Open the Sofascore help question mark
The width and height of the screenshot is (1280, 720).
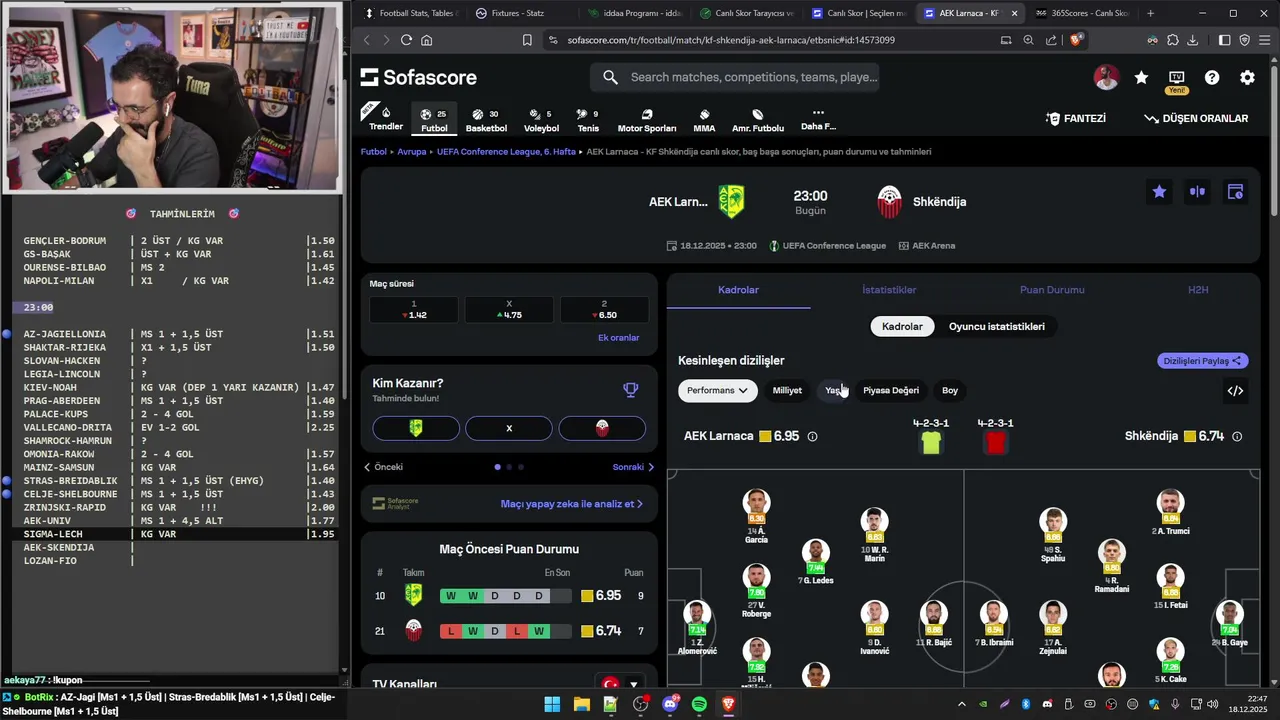point(1212,78)
